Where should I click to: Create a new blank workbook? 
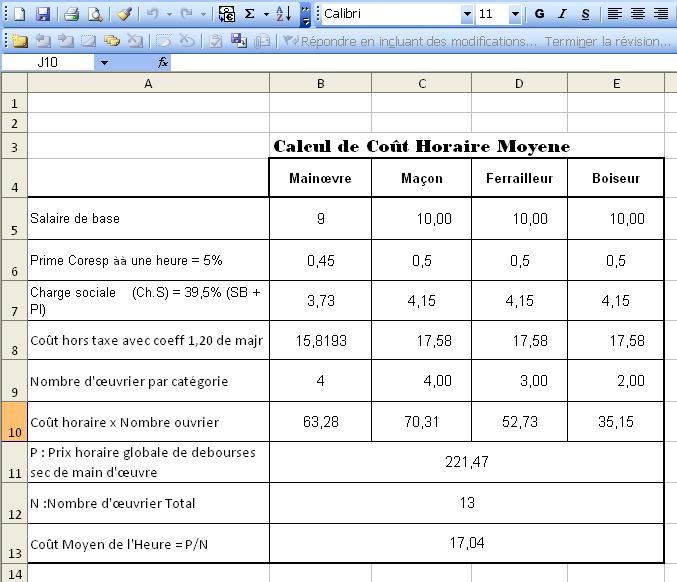(x=19, y=14)
